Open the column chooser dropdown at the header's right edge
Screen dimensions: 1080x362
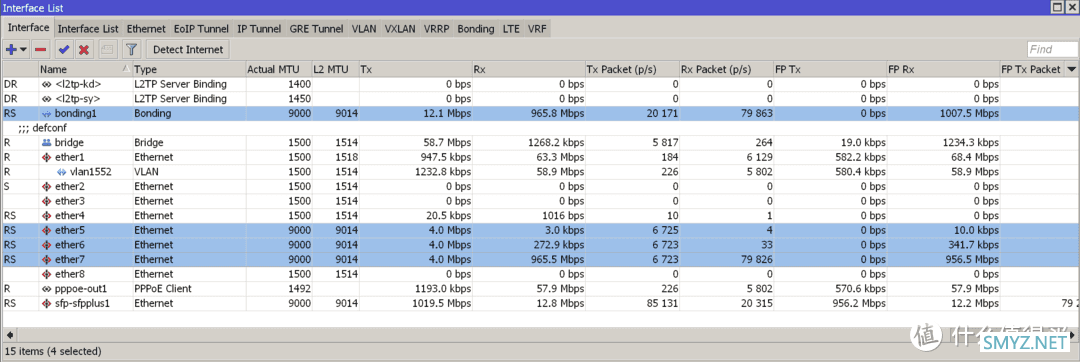pyautogui.click(x=1071, y=69)
